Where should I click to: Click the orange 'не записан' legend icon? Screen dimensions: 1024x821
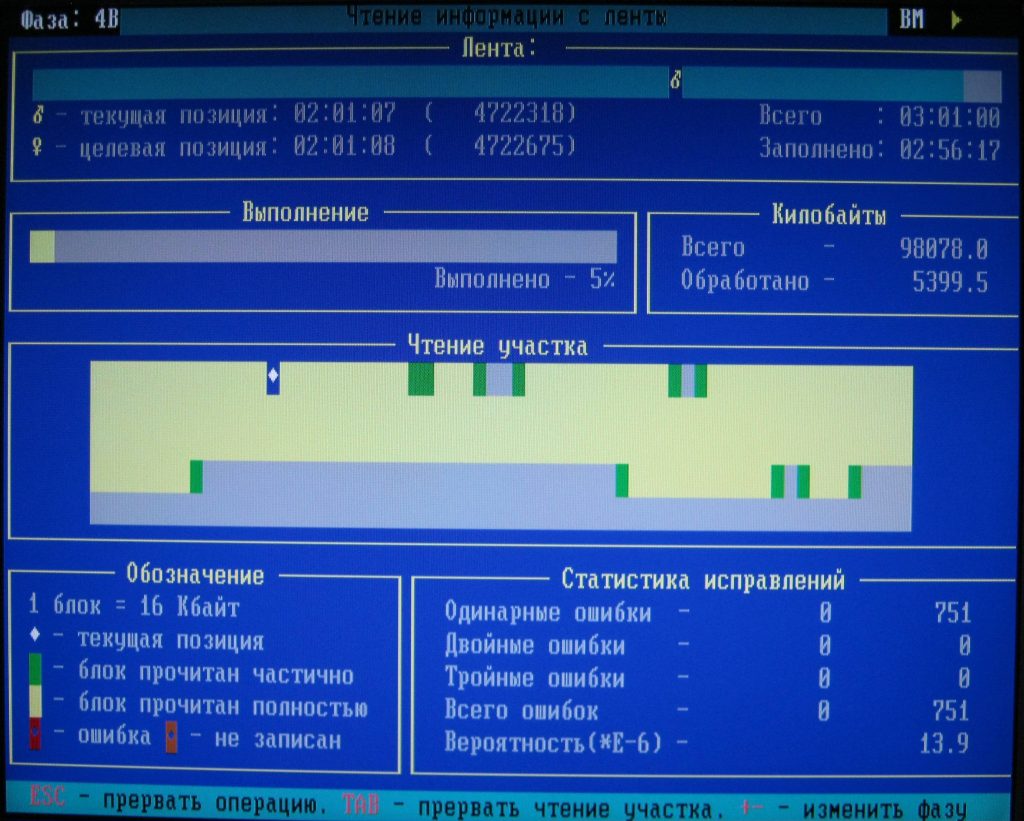coord(171,739)
